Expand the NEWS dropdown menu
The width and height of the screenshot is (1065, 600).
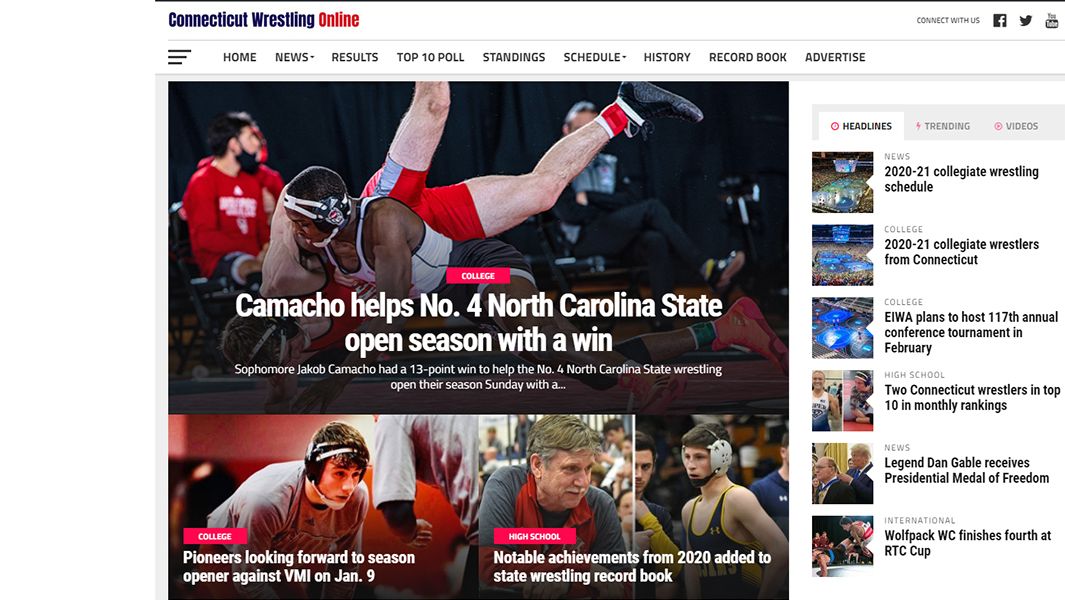click(x=294, y=57)
